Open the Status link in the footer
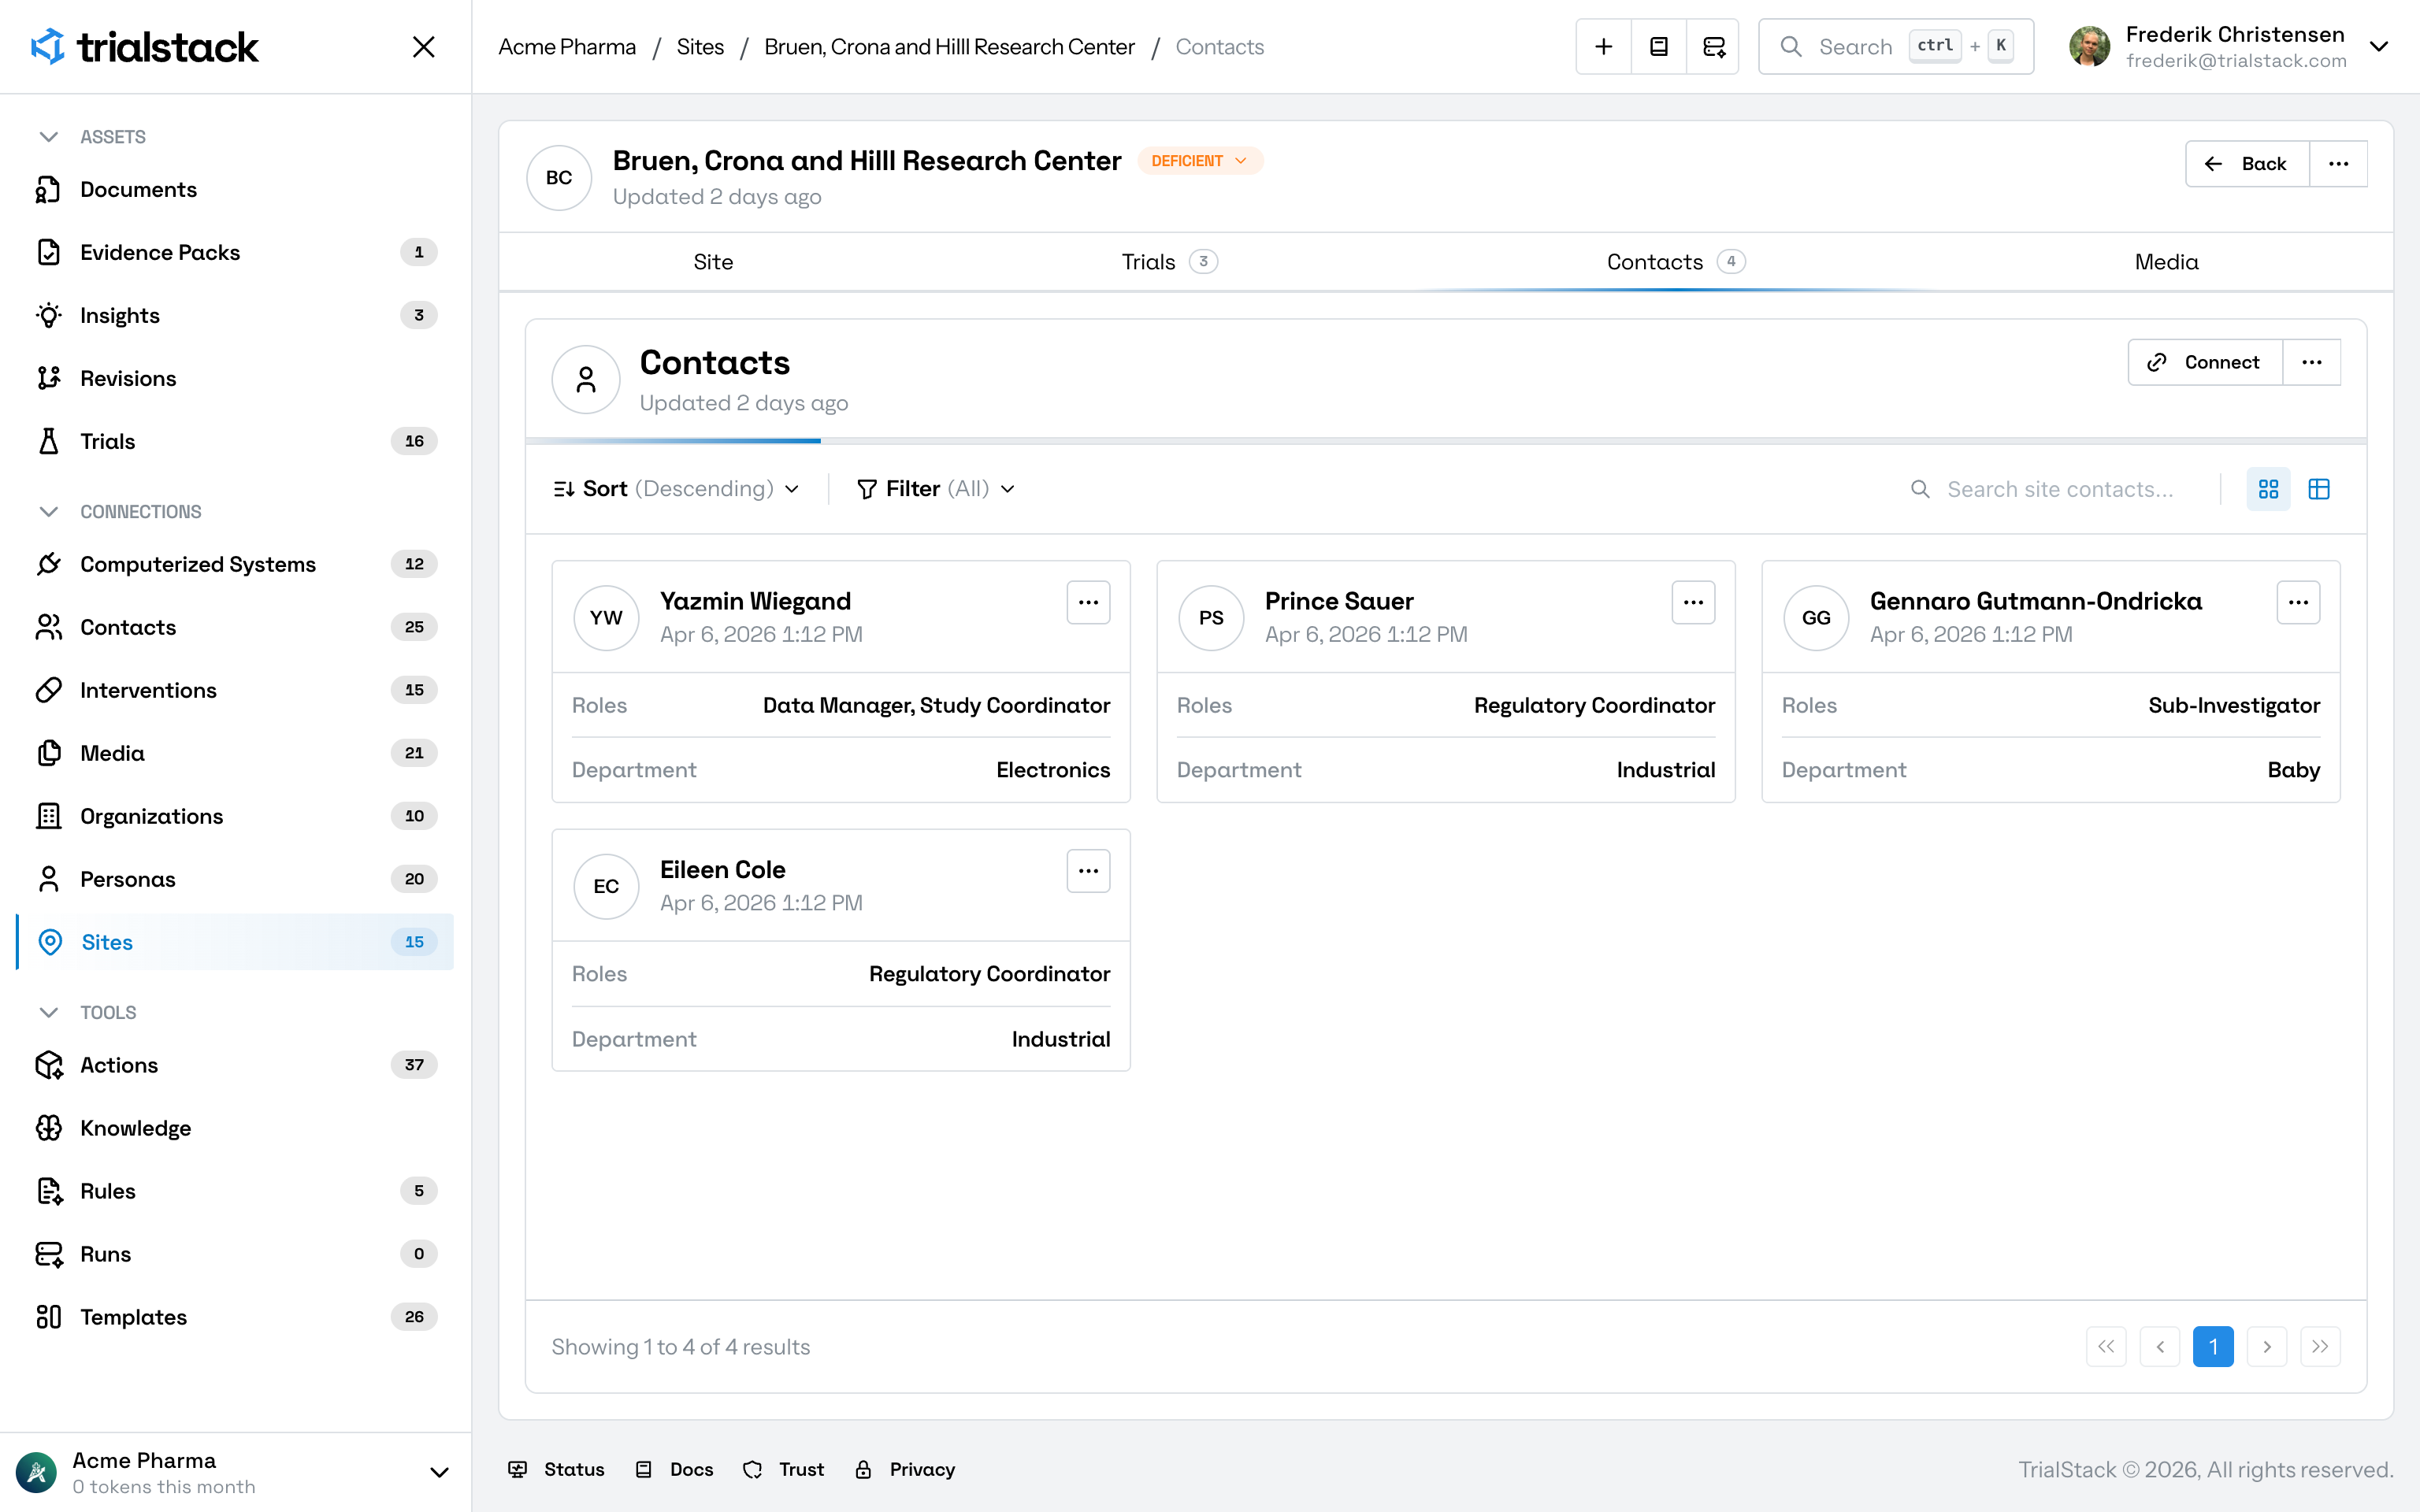The height and width of the screenshot is (1512, 2420). (x=556, y=1470)
